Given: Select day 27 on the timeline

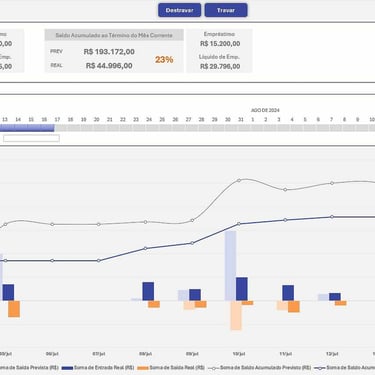Looking at the screenshot, I should click(x=189, y=119).
